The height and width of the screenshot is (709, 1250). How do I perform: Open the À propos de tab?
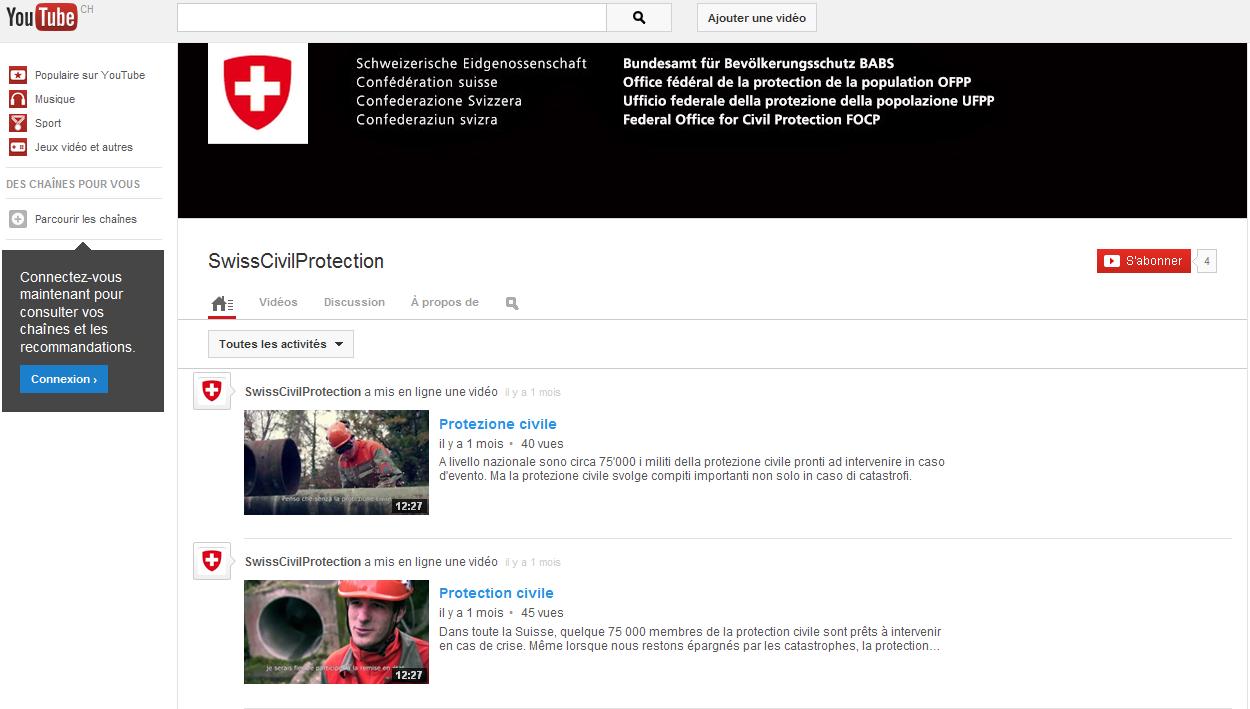444,302
